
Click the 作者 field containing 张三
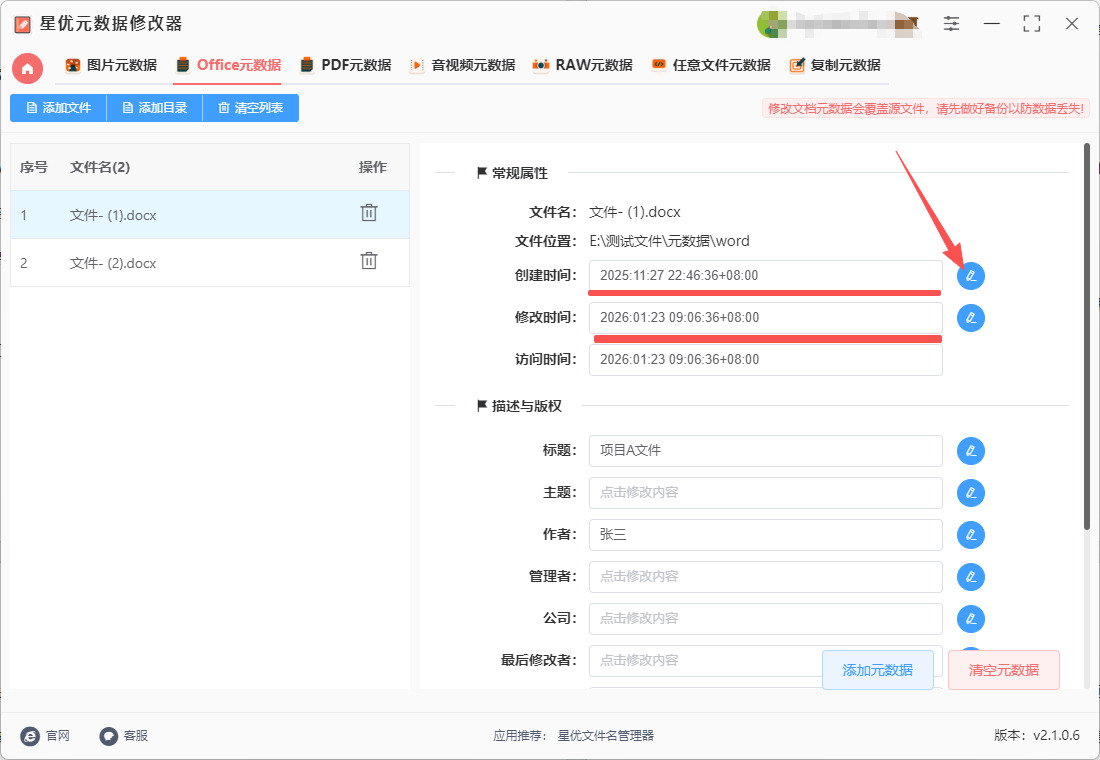tap(765, 535)
